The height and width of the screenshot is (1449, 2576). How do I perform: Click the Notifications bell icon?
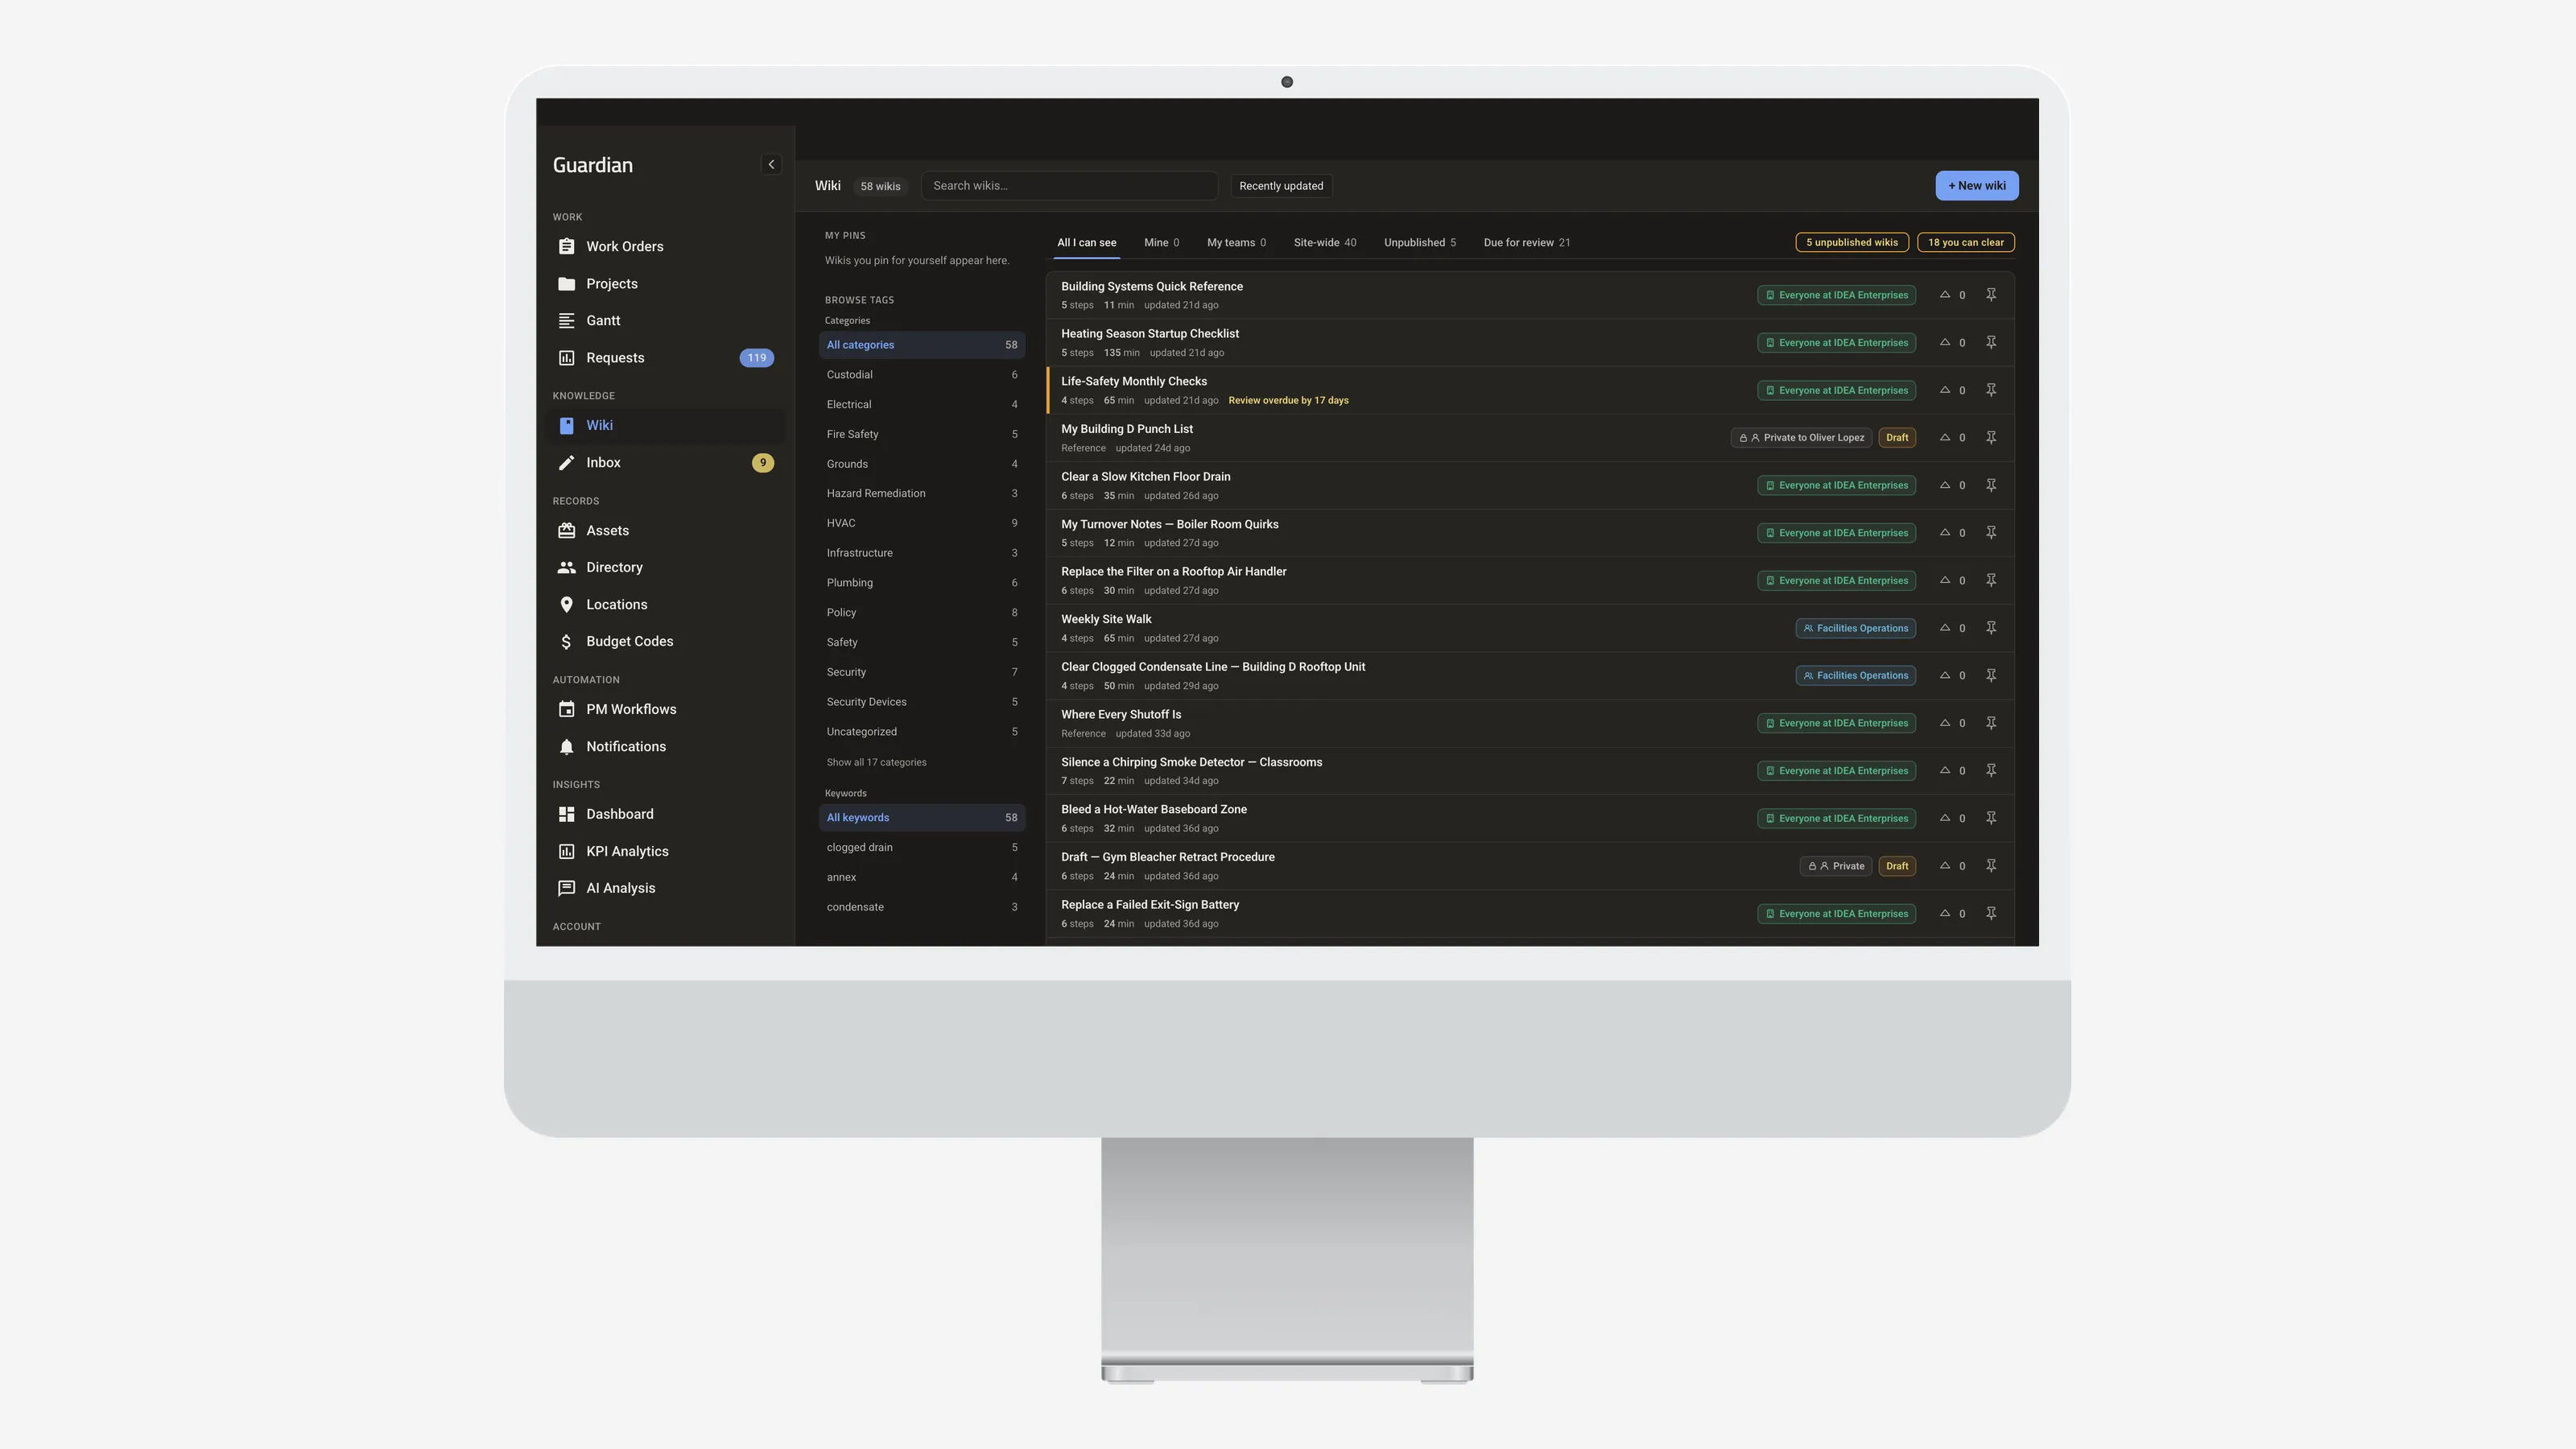566,747
